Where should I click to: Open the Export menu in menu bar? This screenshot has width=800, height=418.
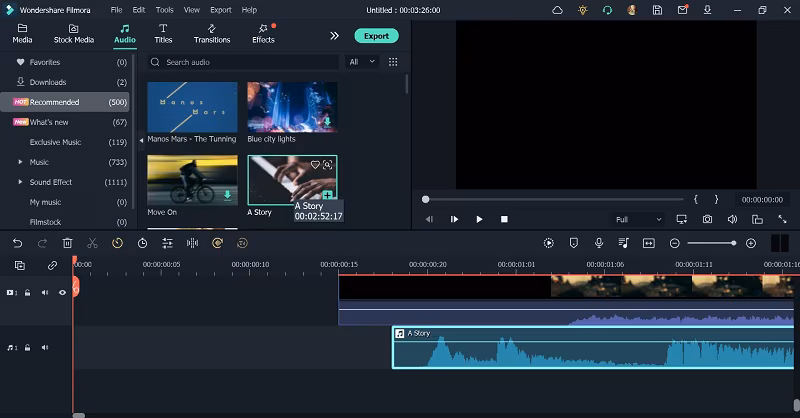click(x=220, y=9)
